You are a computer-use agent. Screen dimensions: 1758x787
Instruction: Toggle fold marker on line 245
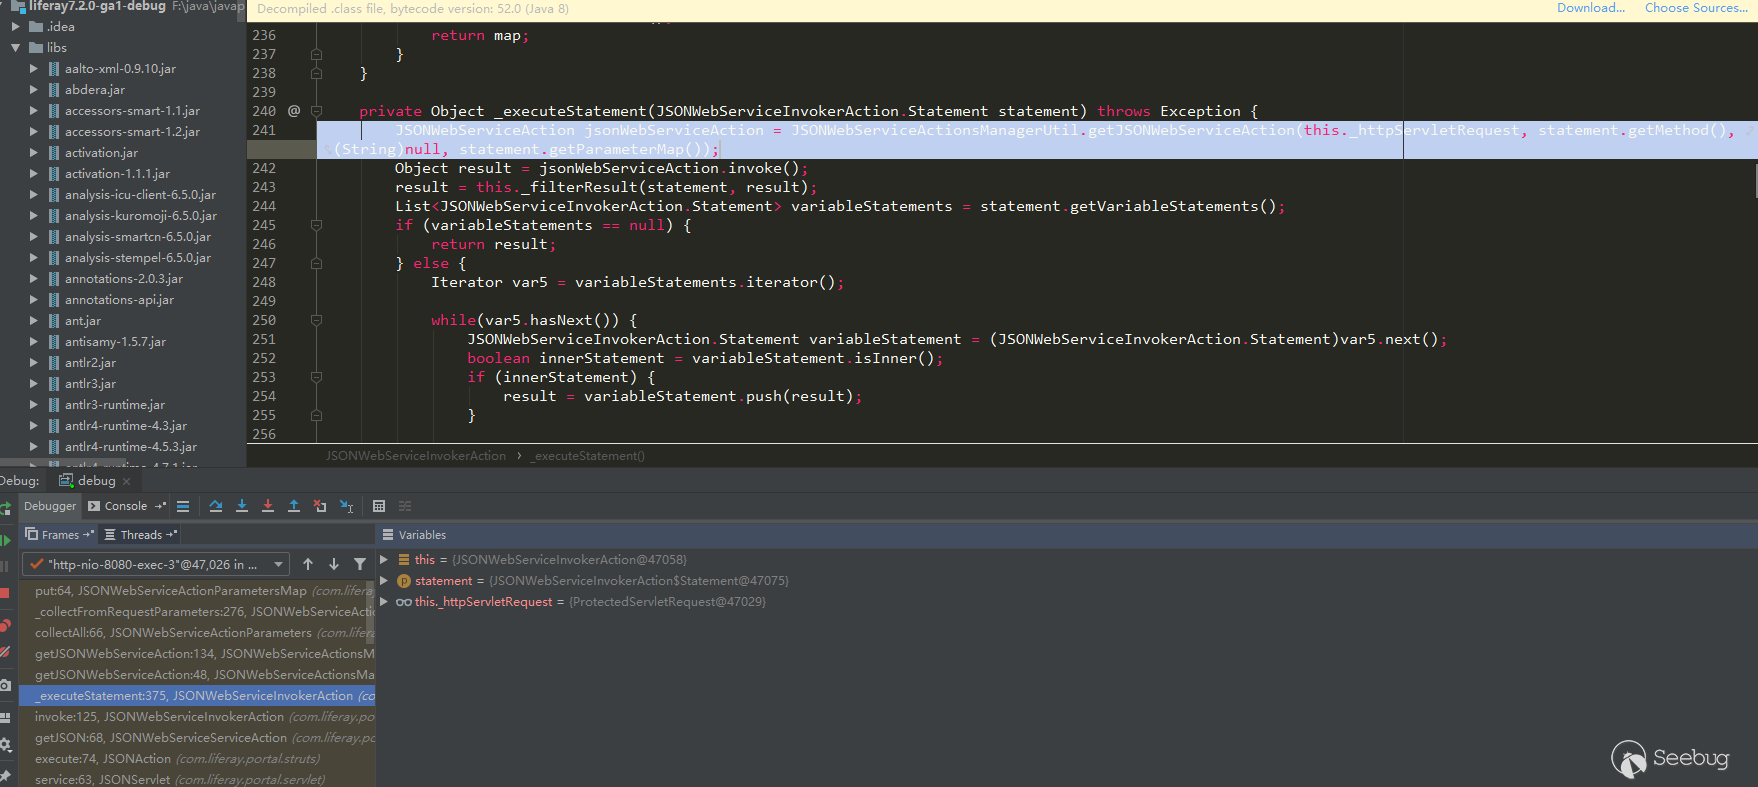[316, 225]
